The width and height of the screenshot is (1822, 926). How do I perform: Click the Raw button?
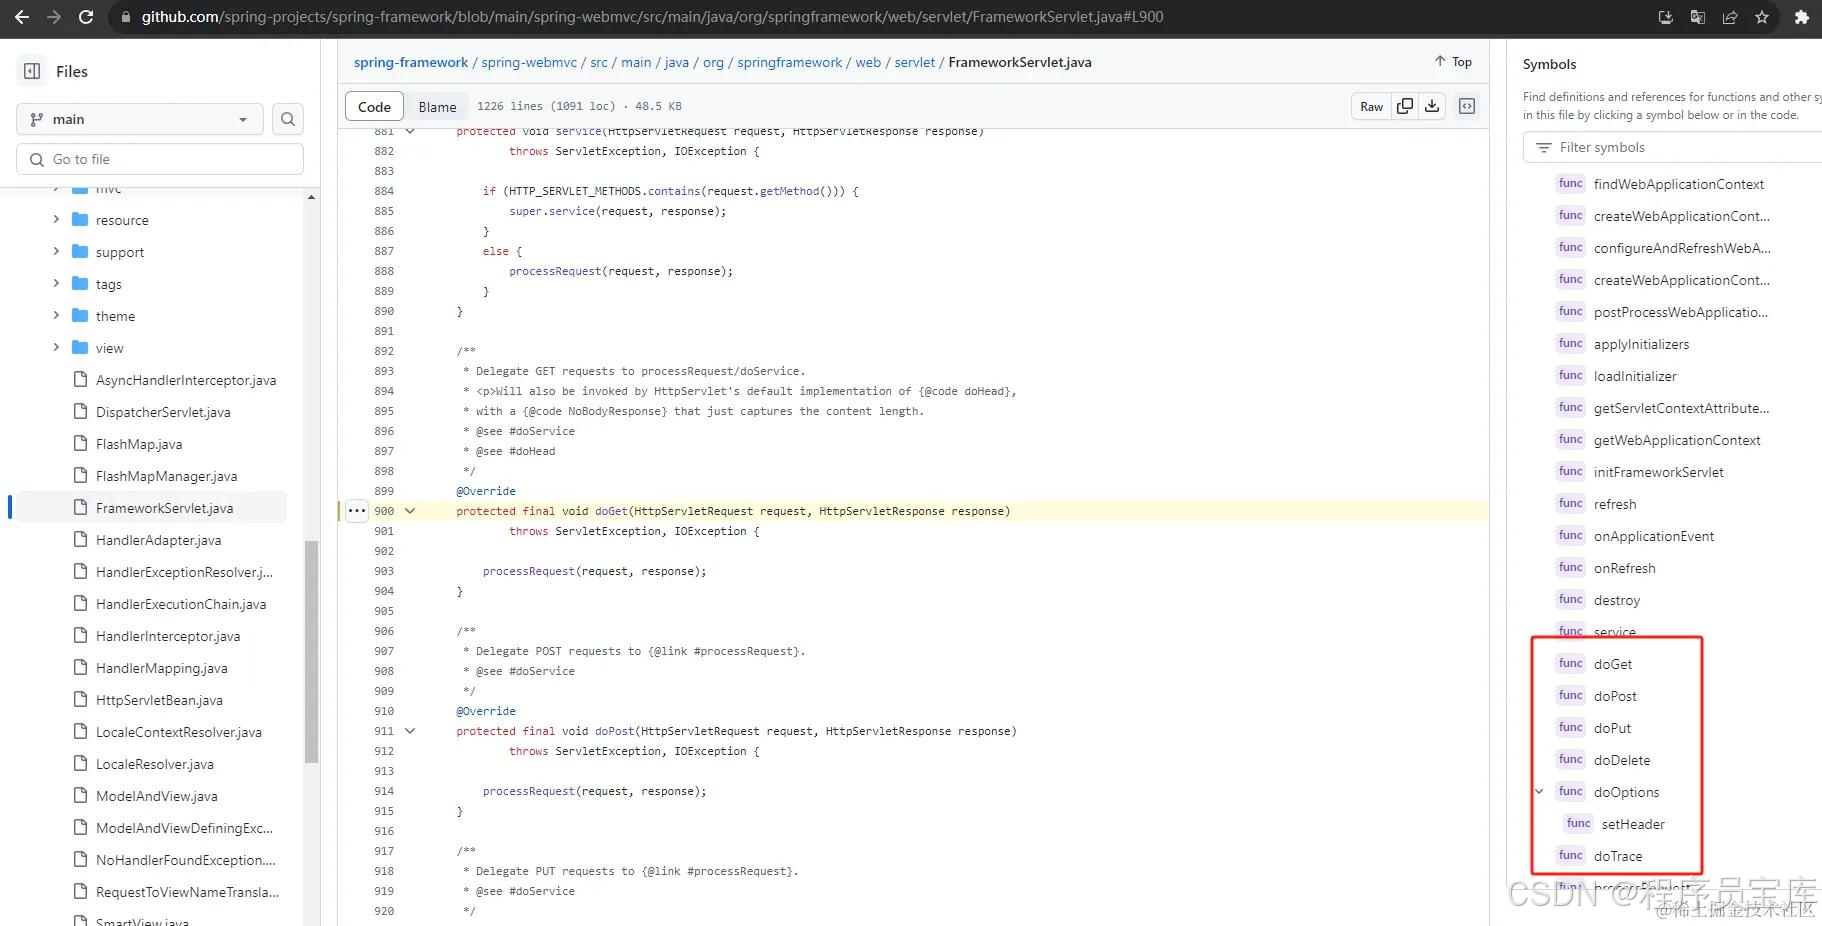pos(1370,106)
